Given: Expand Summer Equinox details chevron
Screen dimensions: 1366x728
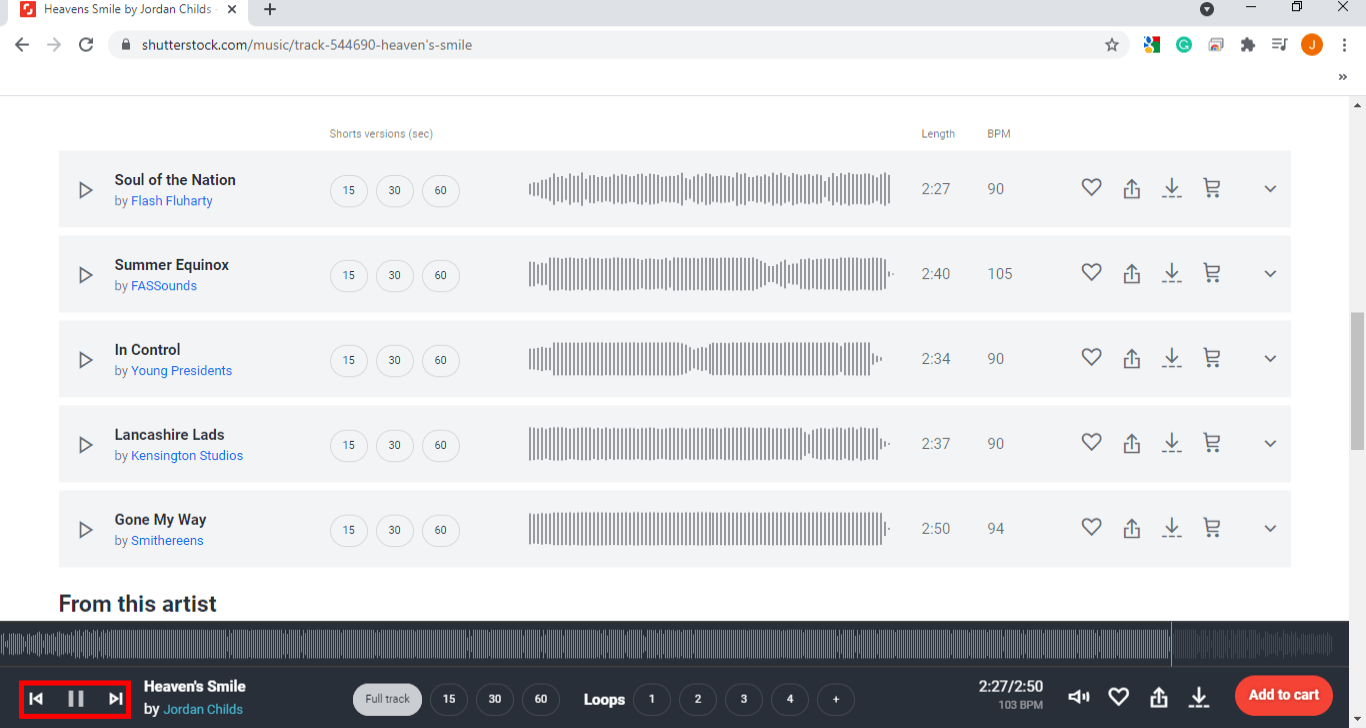Looking at the screenshot, I should point(1270,274).
